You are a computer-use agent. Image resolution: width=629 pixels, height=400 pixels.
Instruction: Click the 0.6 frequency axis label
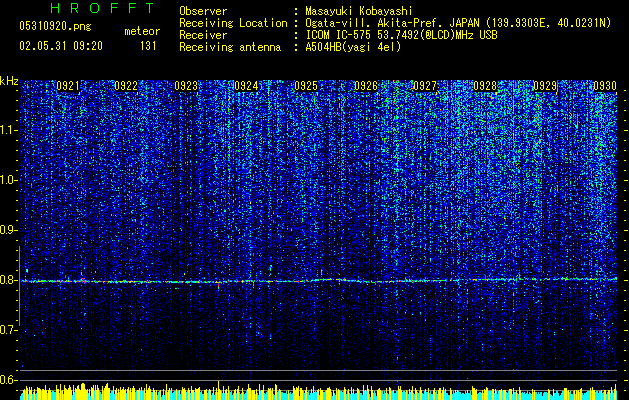[8, 380]
